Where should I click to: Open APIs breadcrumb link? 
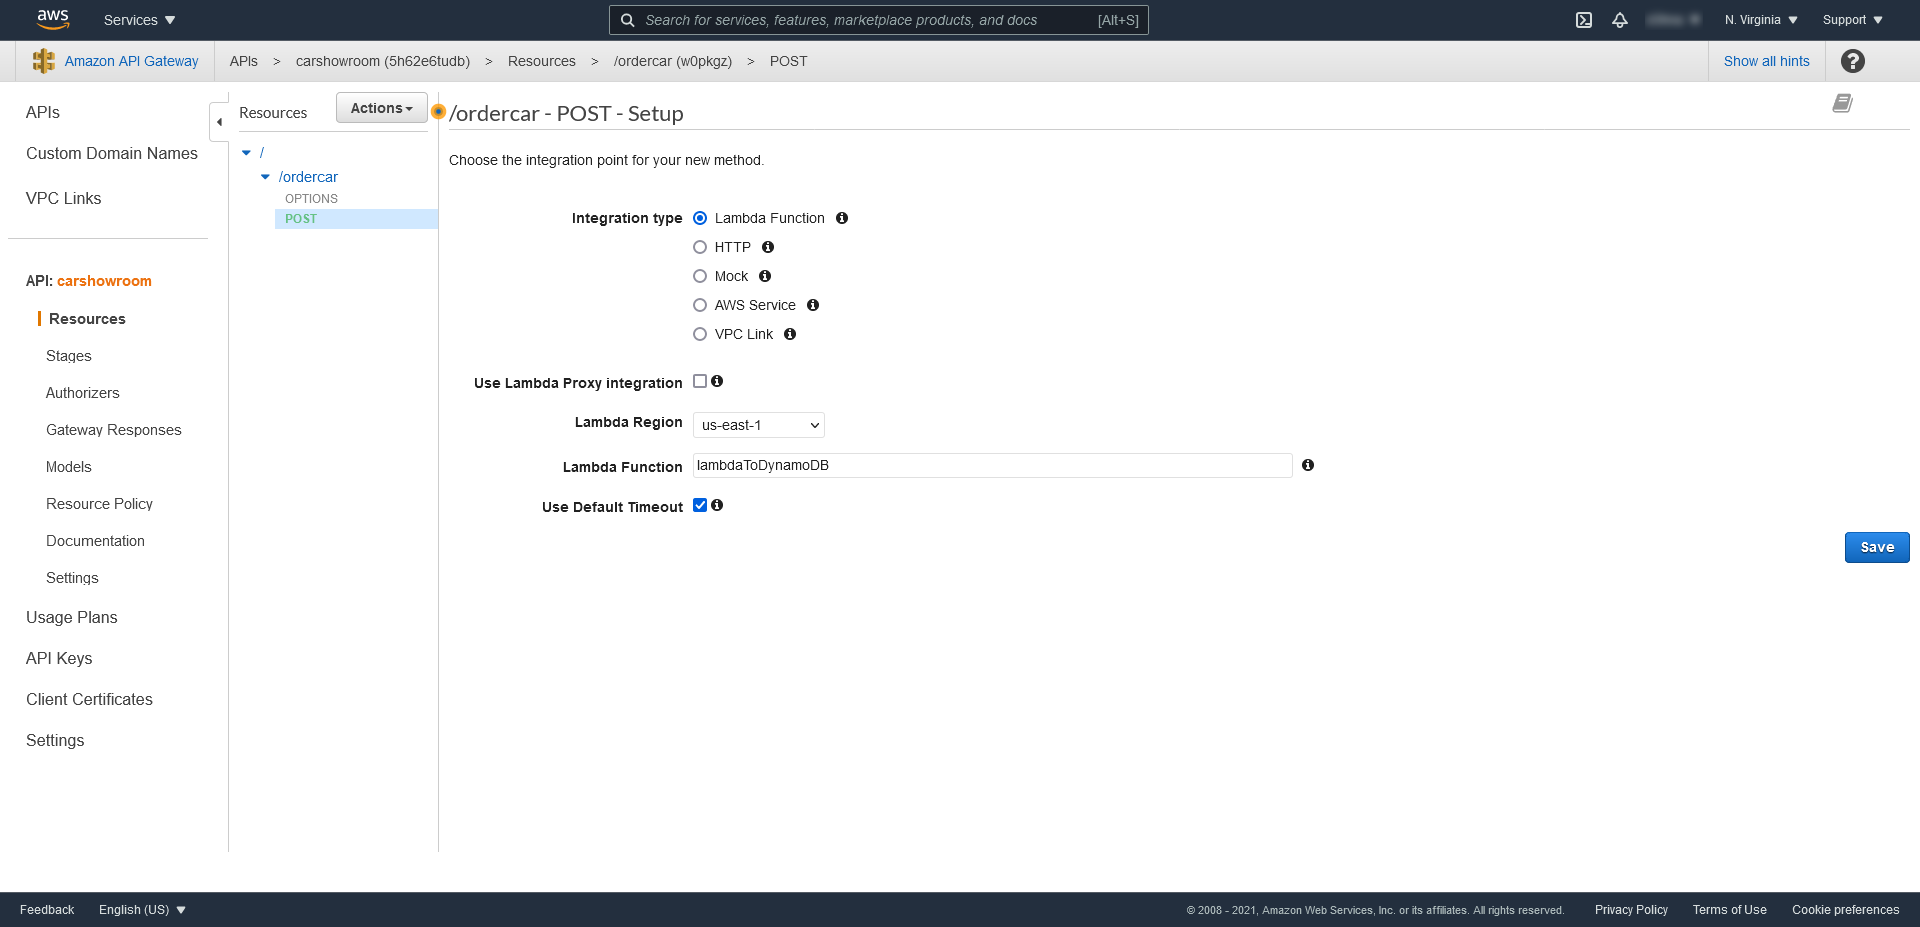[244, 61]
